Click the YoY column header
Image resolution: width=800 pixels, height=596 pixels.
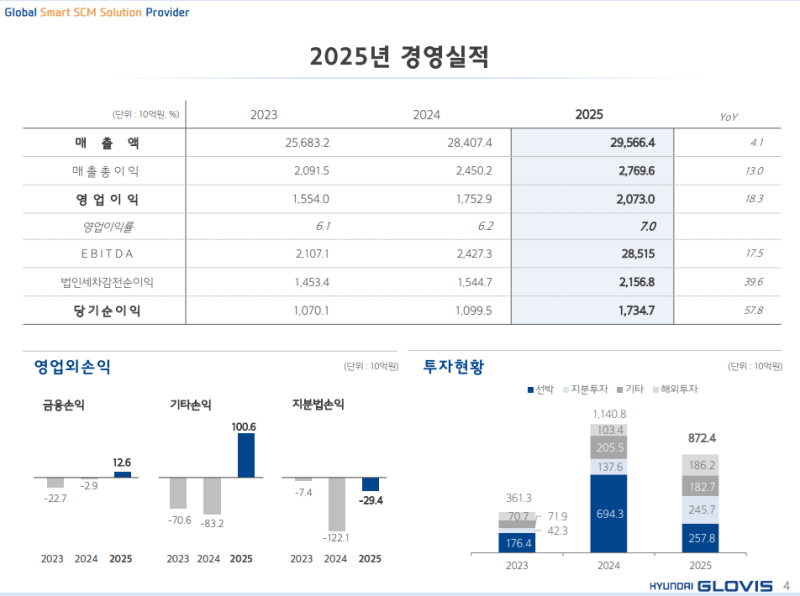click(729, 117)
